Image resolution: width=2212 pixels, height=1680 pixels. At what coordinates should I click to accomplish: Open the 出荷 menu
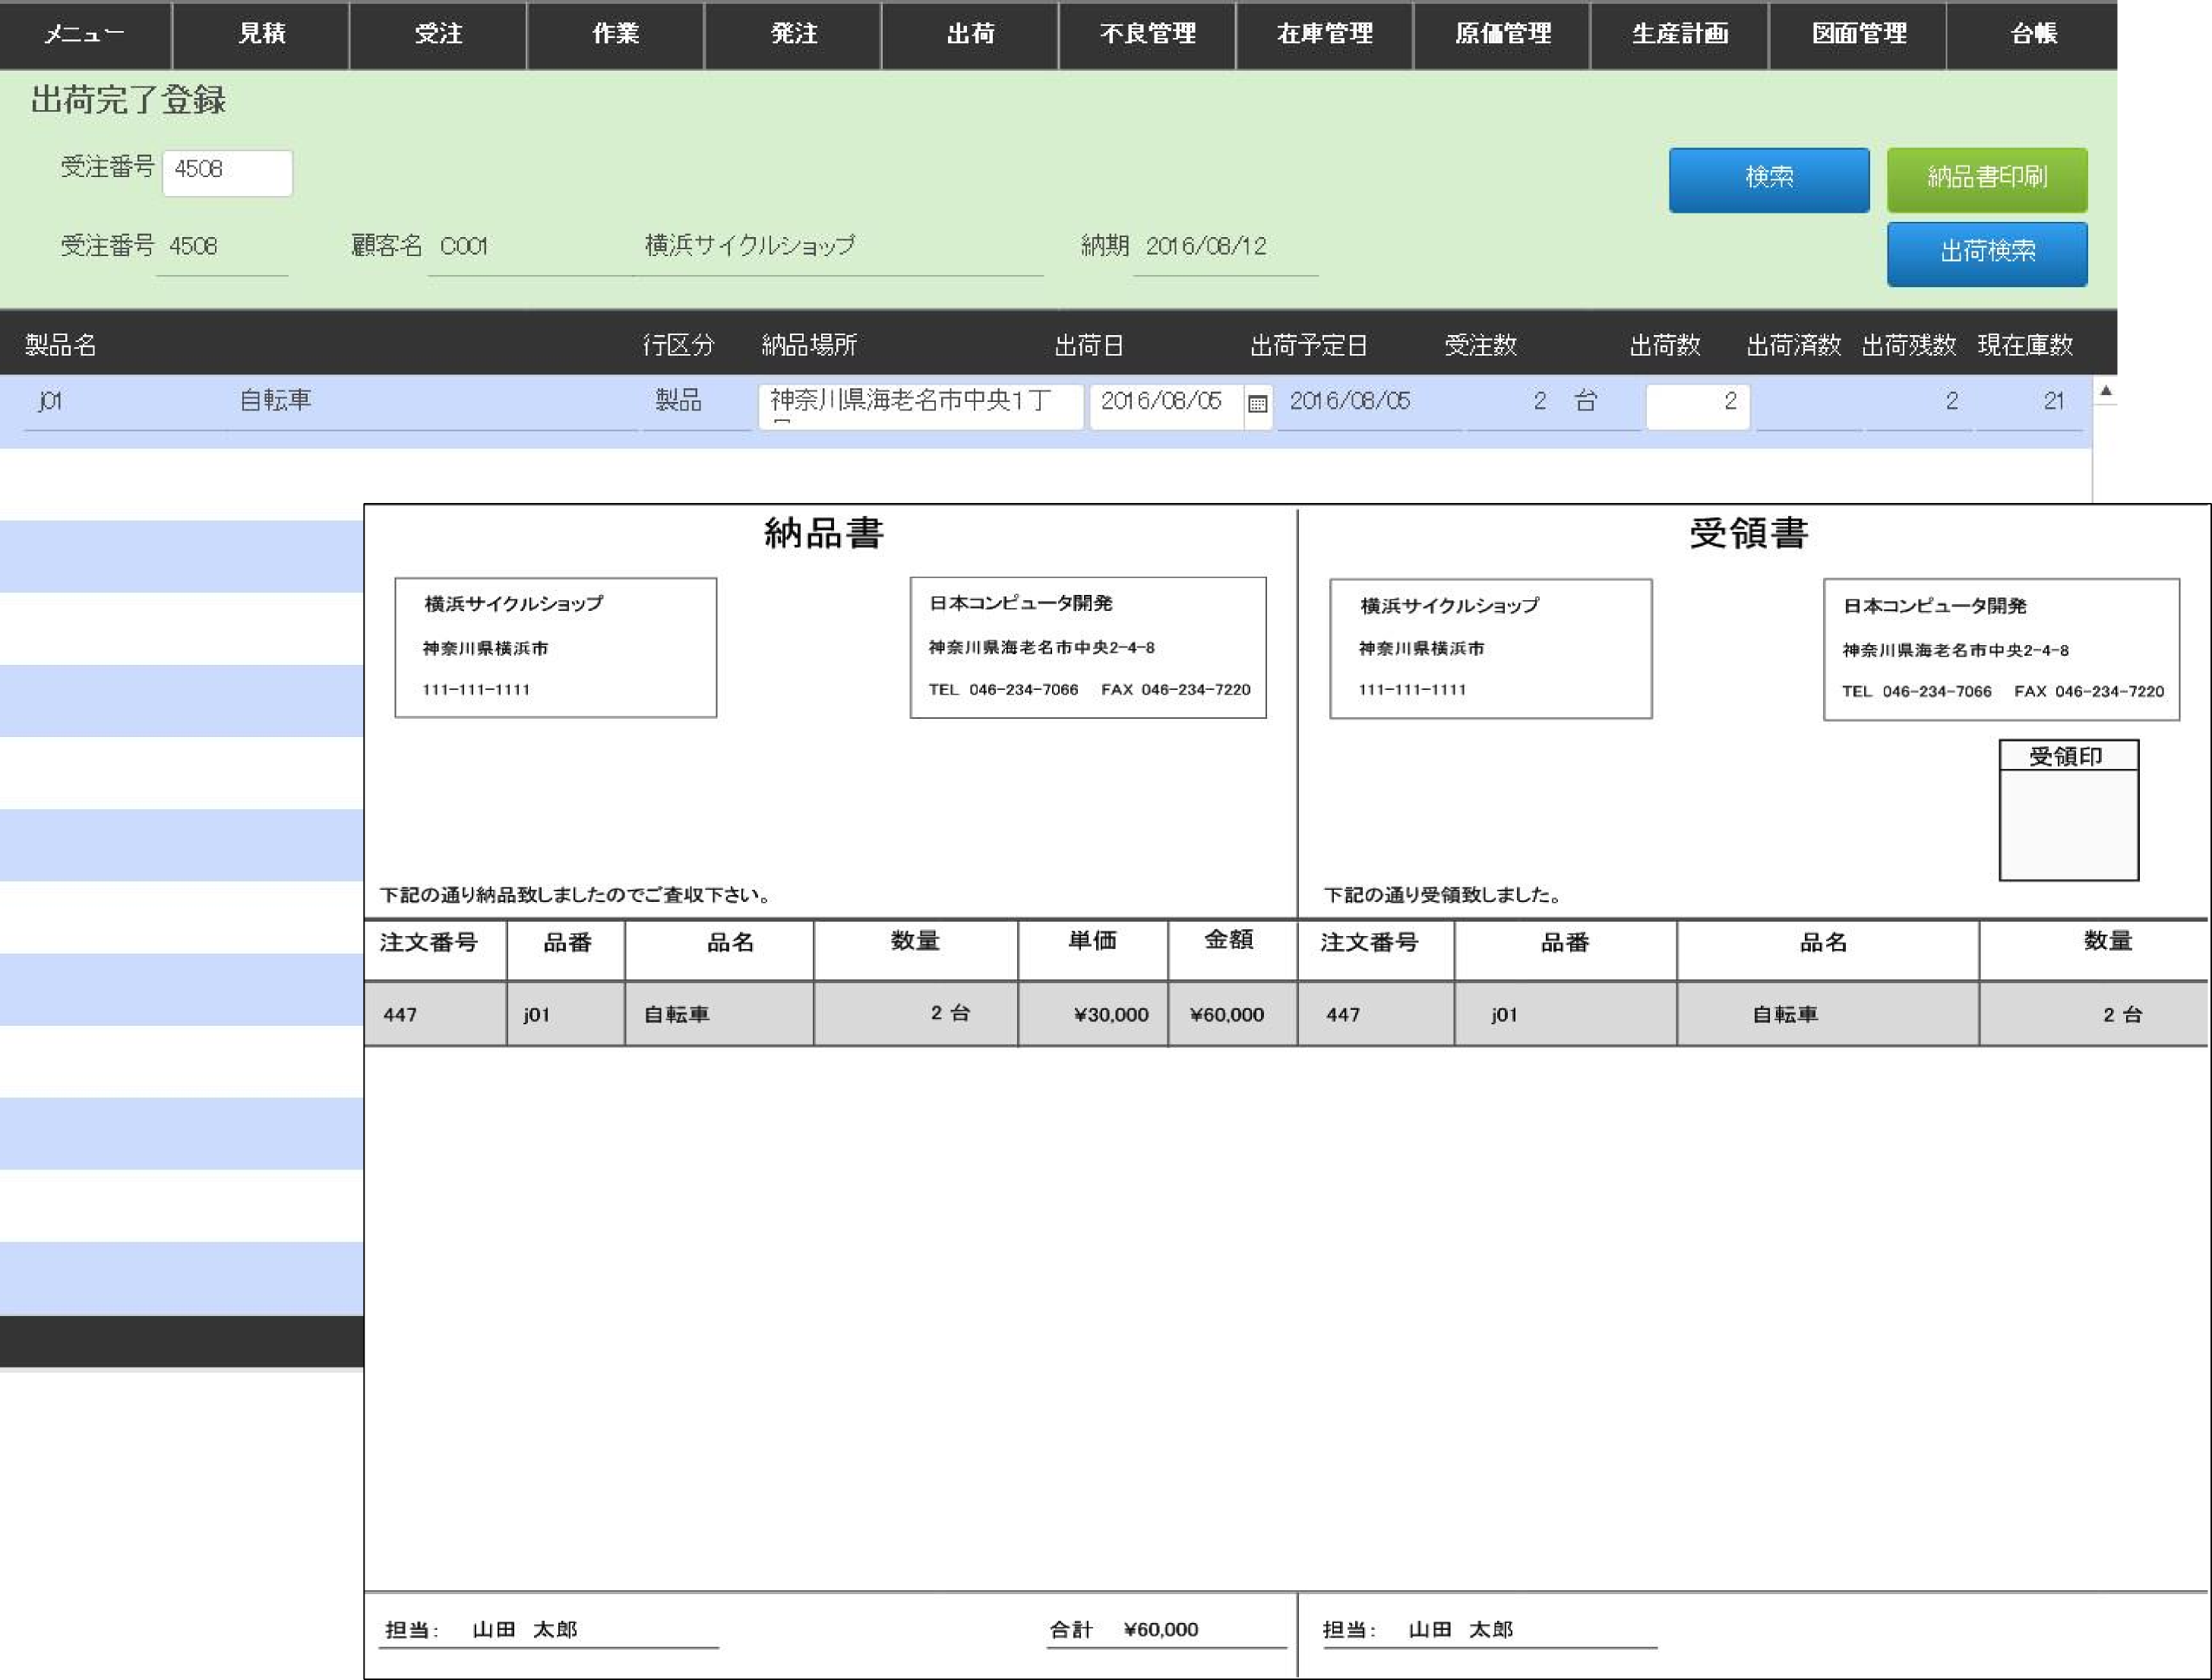971,35
